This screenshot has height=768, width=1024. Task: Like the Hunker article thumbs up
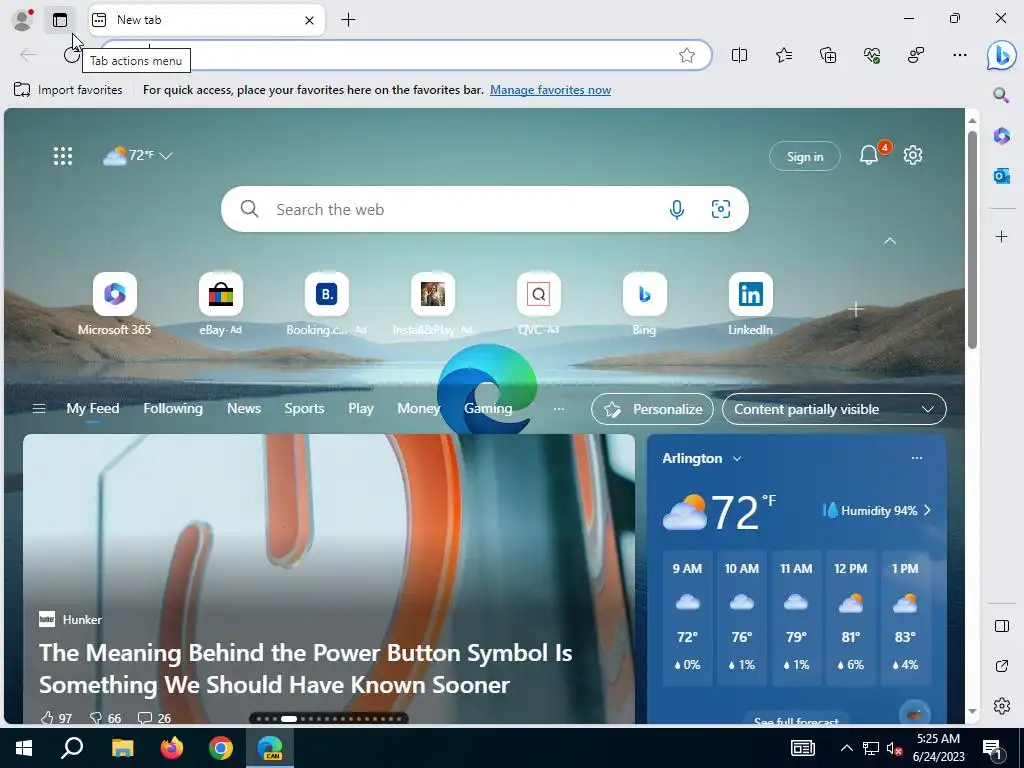56,718
